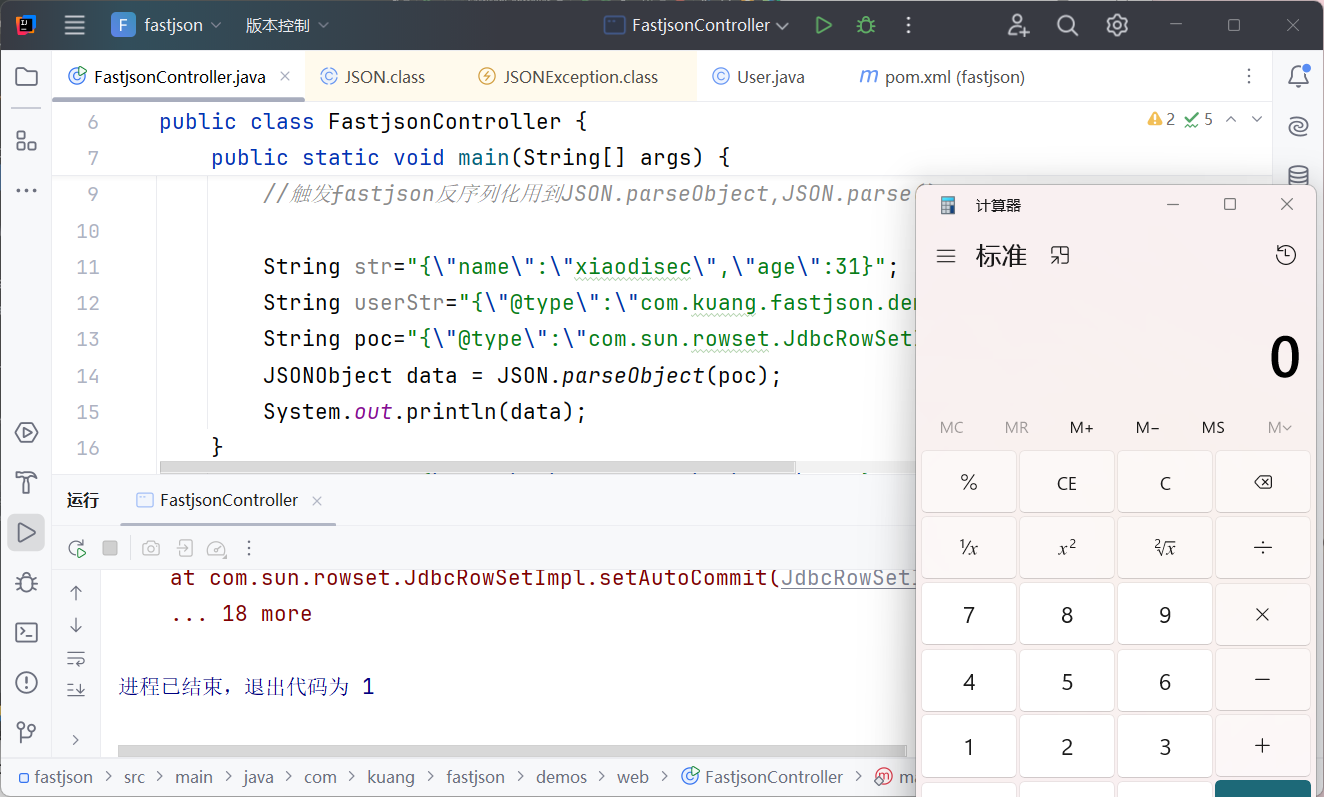Open the Git version control tool window
The width and height of the screenshot is (1324, 797).
[26, 732]
